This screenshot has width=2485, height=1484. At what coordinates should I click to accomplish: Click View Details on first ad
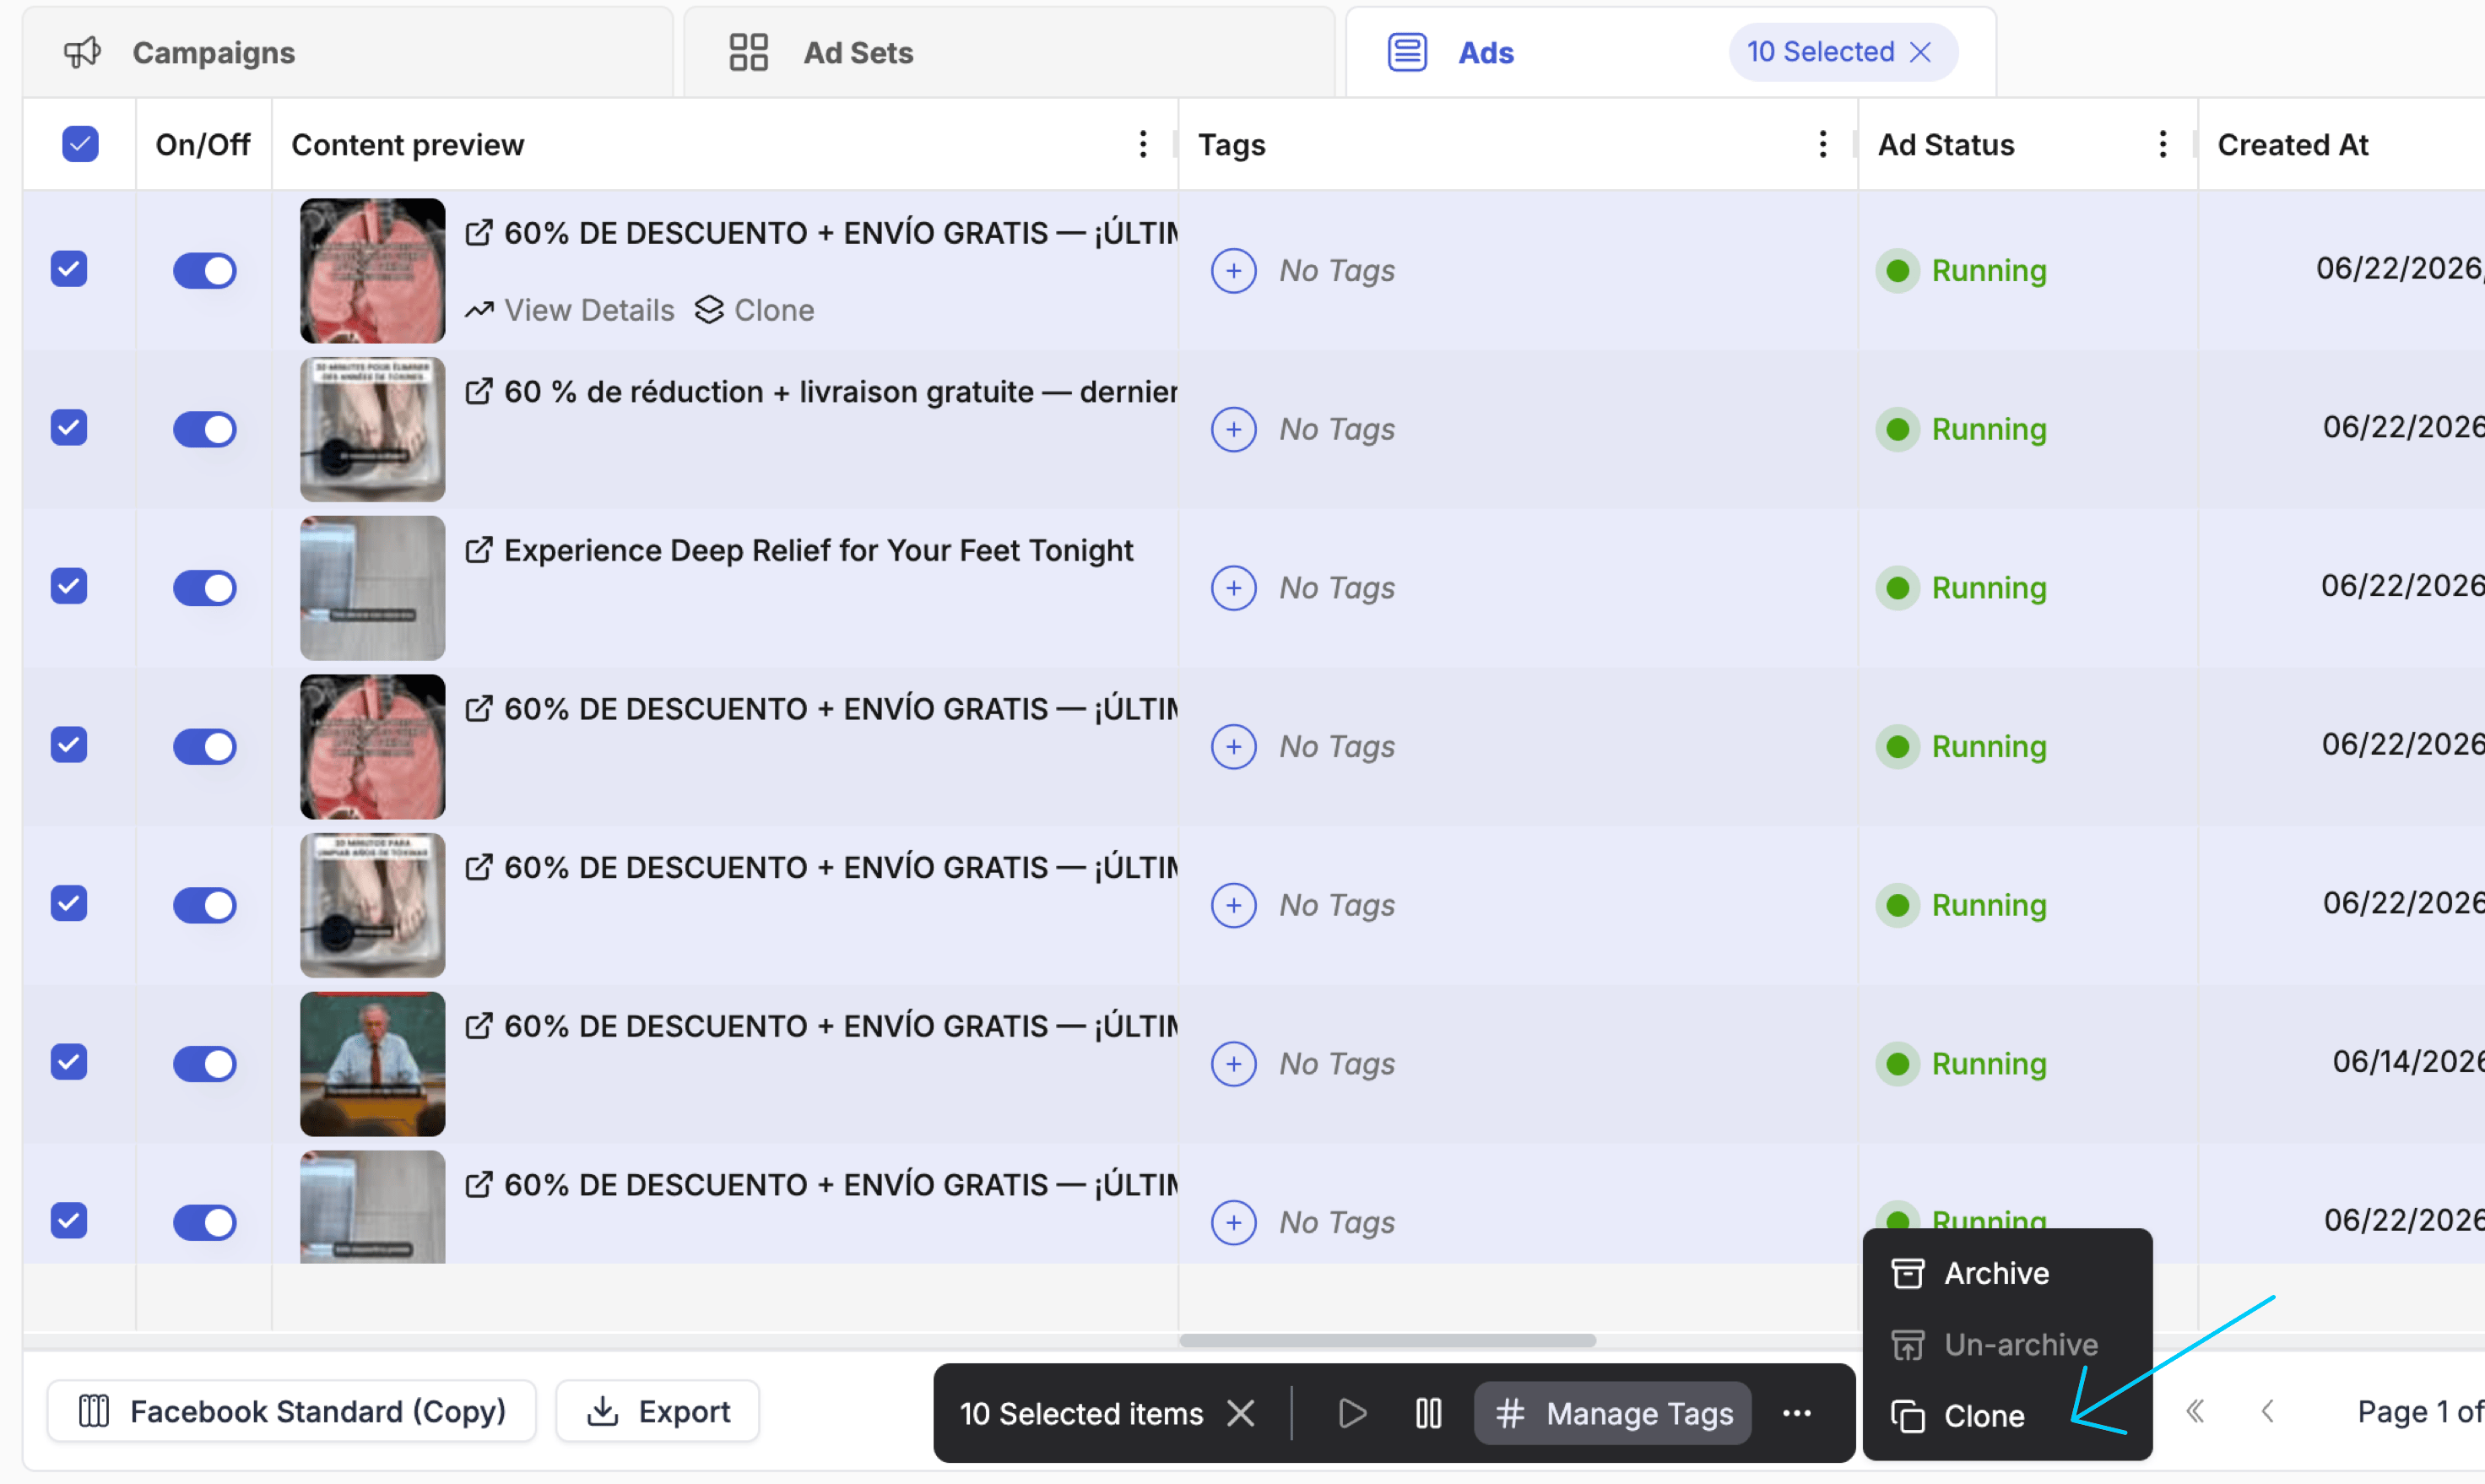(x=570, y=310)
